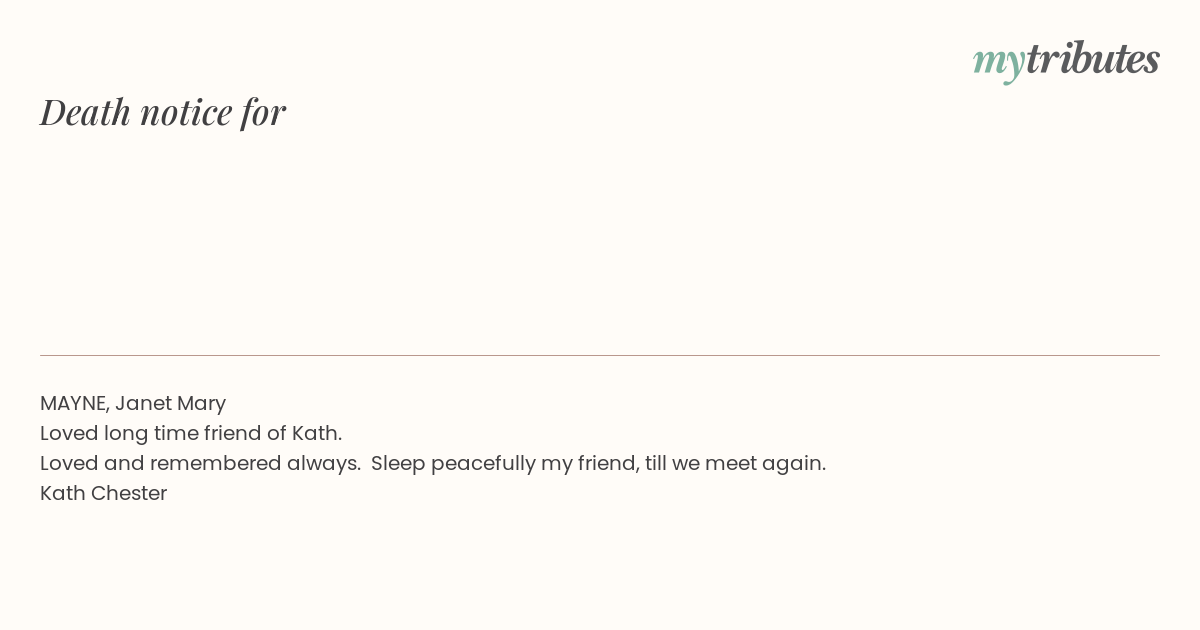Viewport: 1200px width, 630px height.
Task: Click the green "my" part of logo
Action: [999, 63]
